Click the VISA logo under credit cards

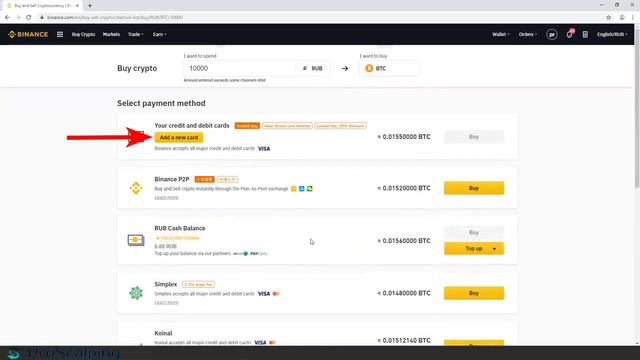pos(264,149)
